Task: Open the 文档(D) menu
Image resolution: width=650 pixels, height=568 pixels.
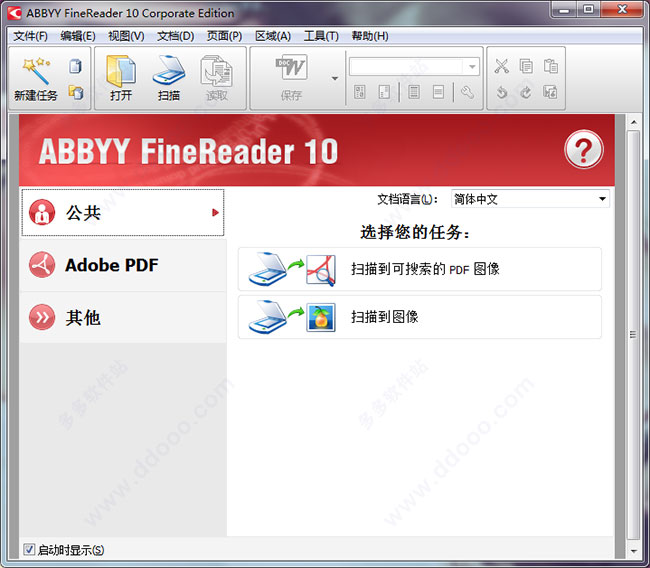Action: coord(175,36)
